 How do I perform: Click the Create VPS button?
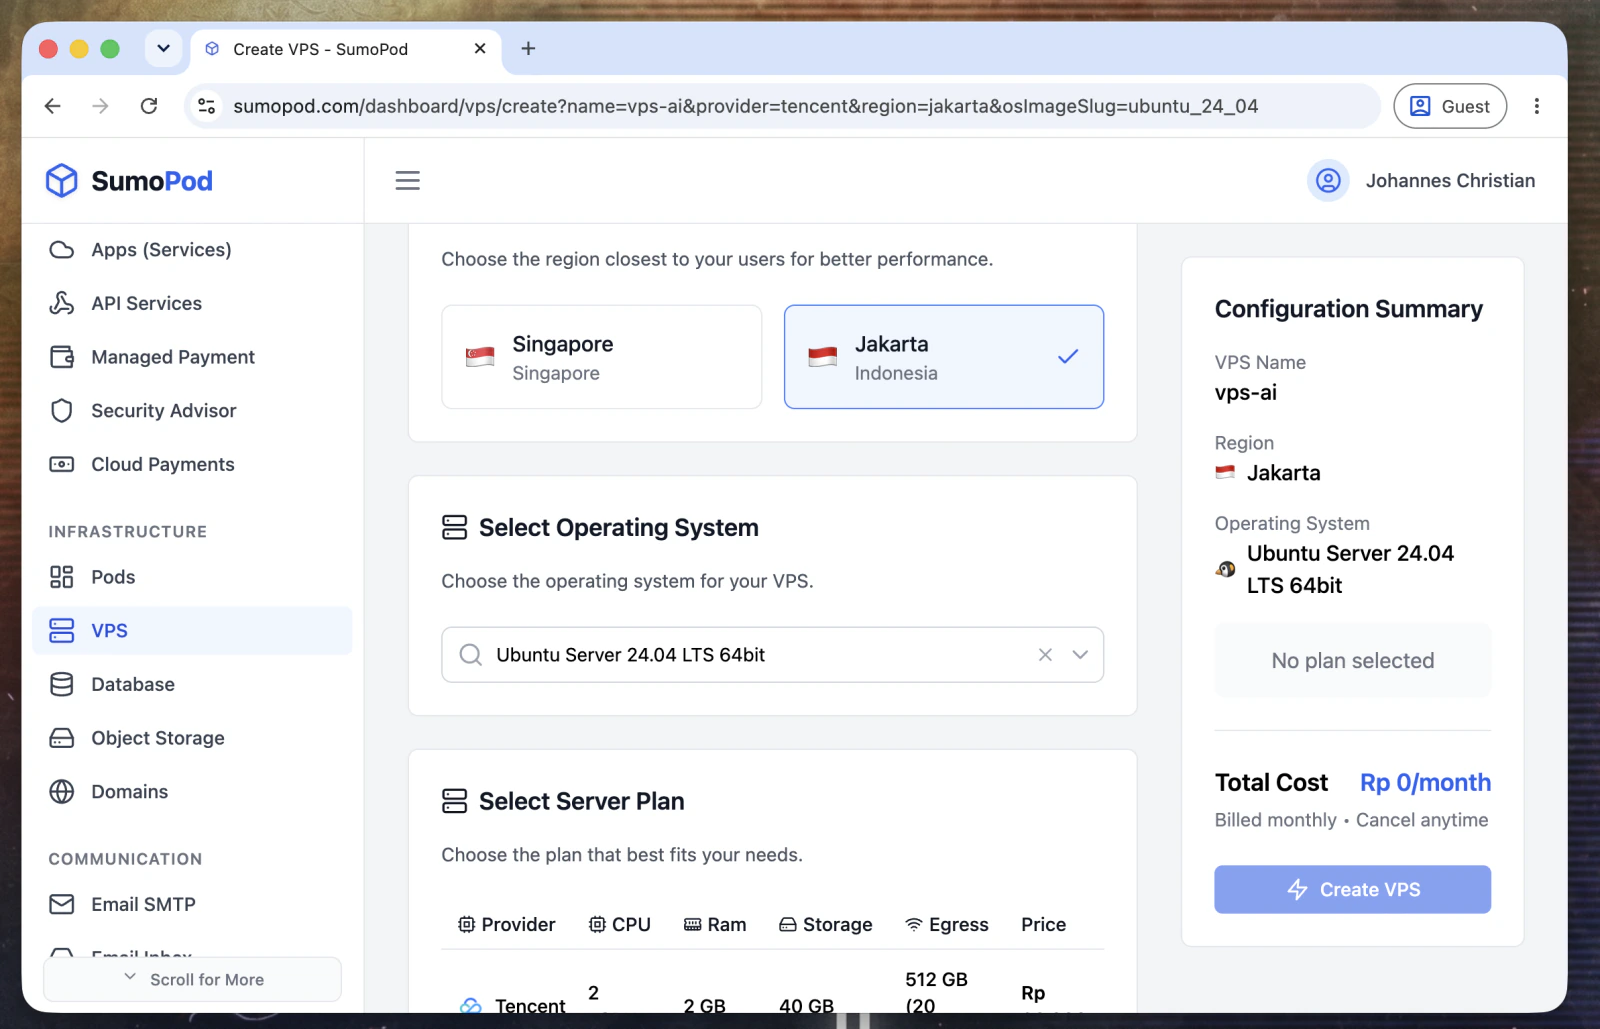1352,889
